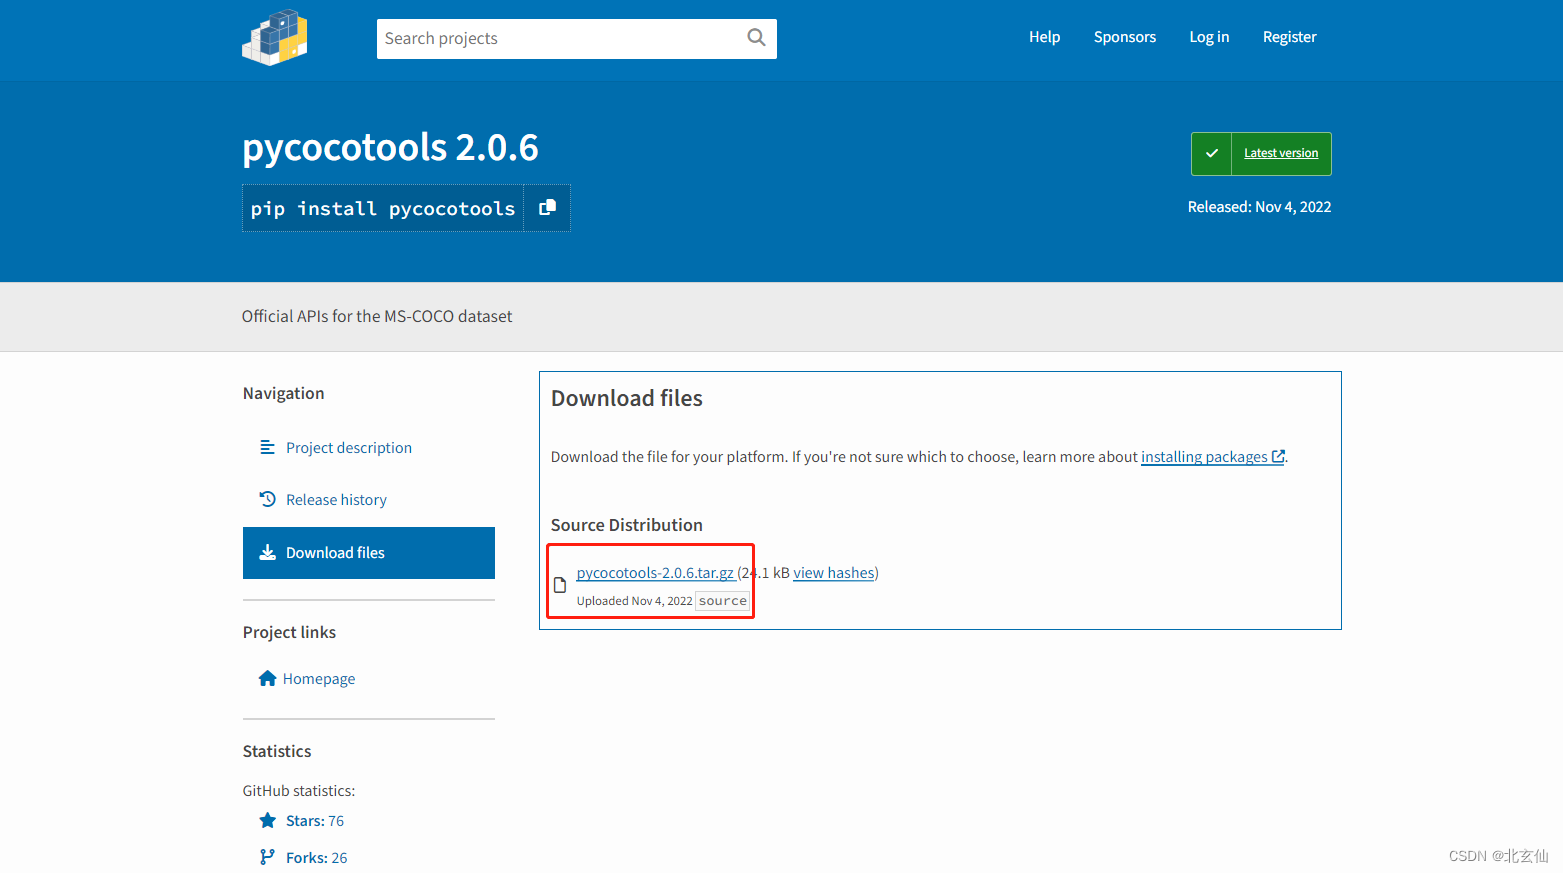Open the view hashes link
The height and width of the screenshot is (873, 1563).
click(x=834, y=573)
